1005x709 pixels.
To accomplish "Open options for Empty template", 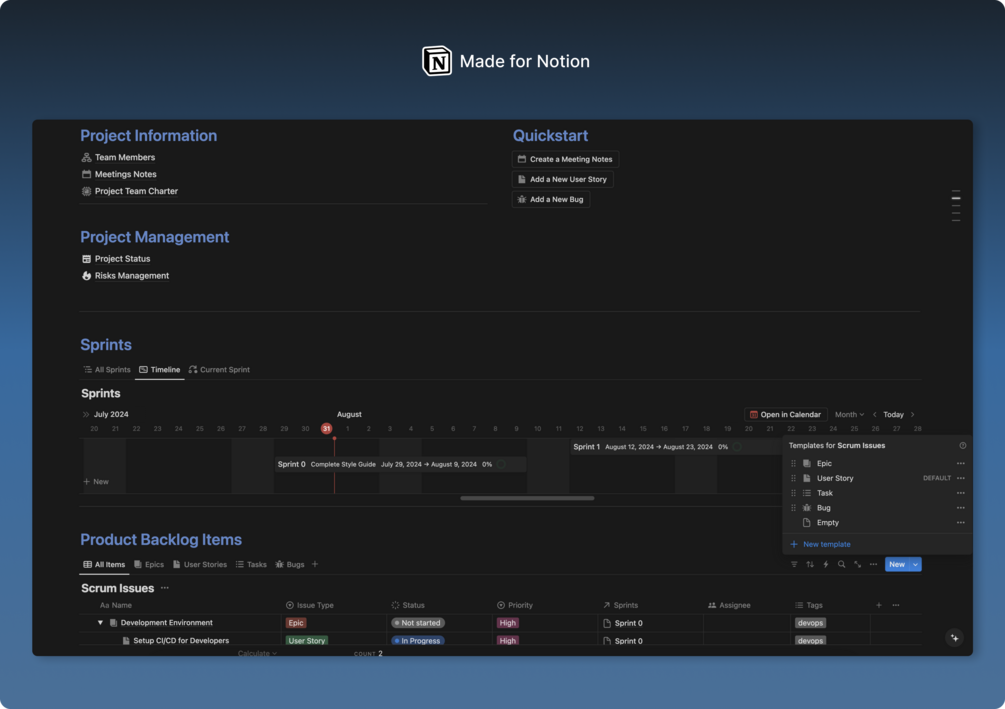I will point(960,522).
